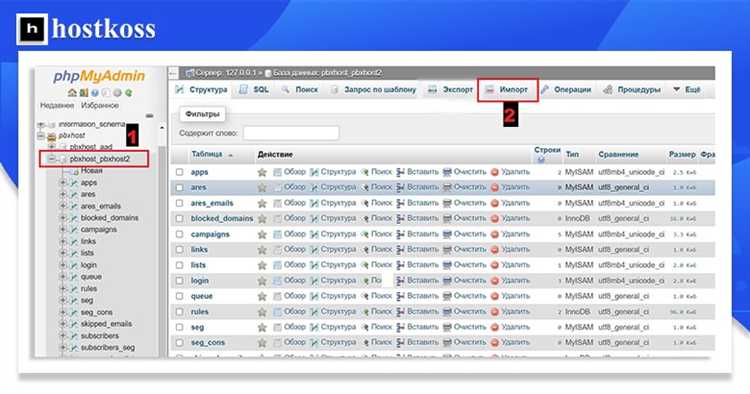Click the star icon for ares_emails row
This screenshot has height=394, width=750.
click(x=262, y=203)
